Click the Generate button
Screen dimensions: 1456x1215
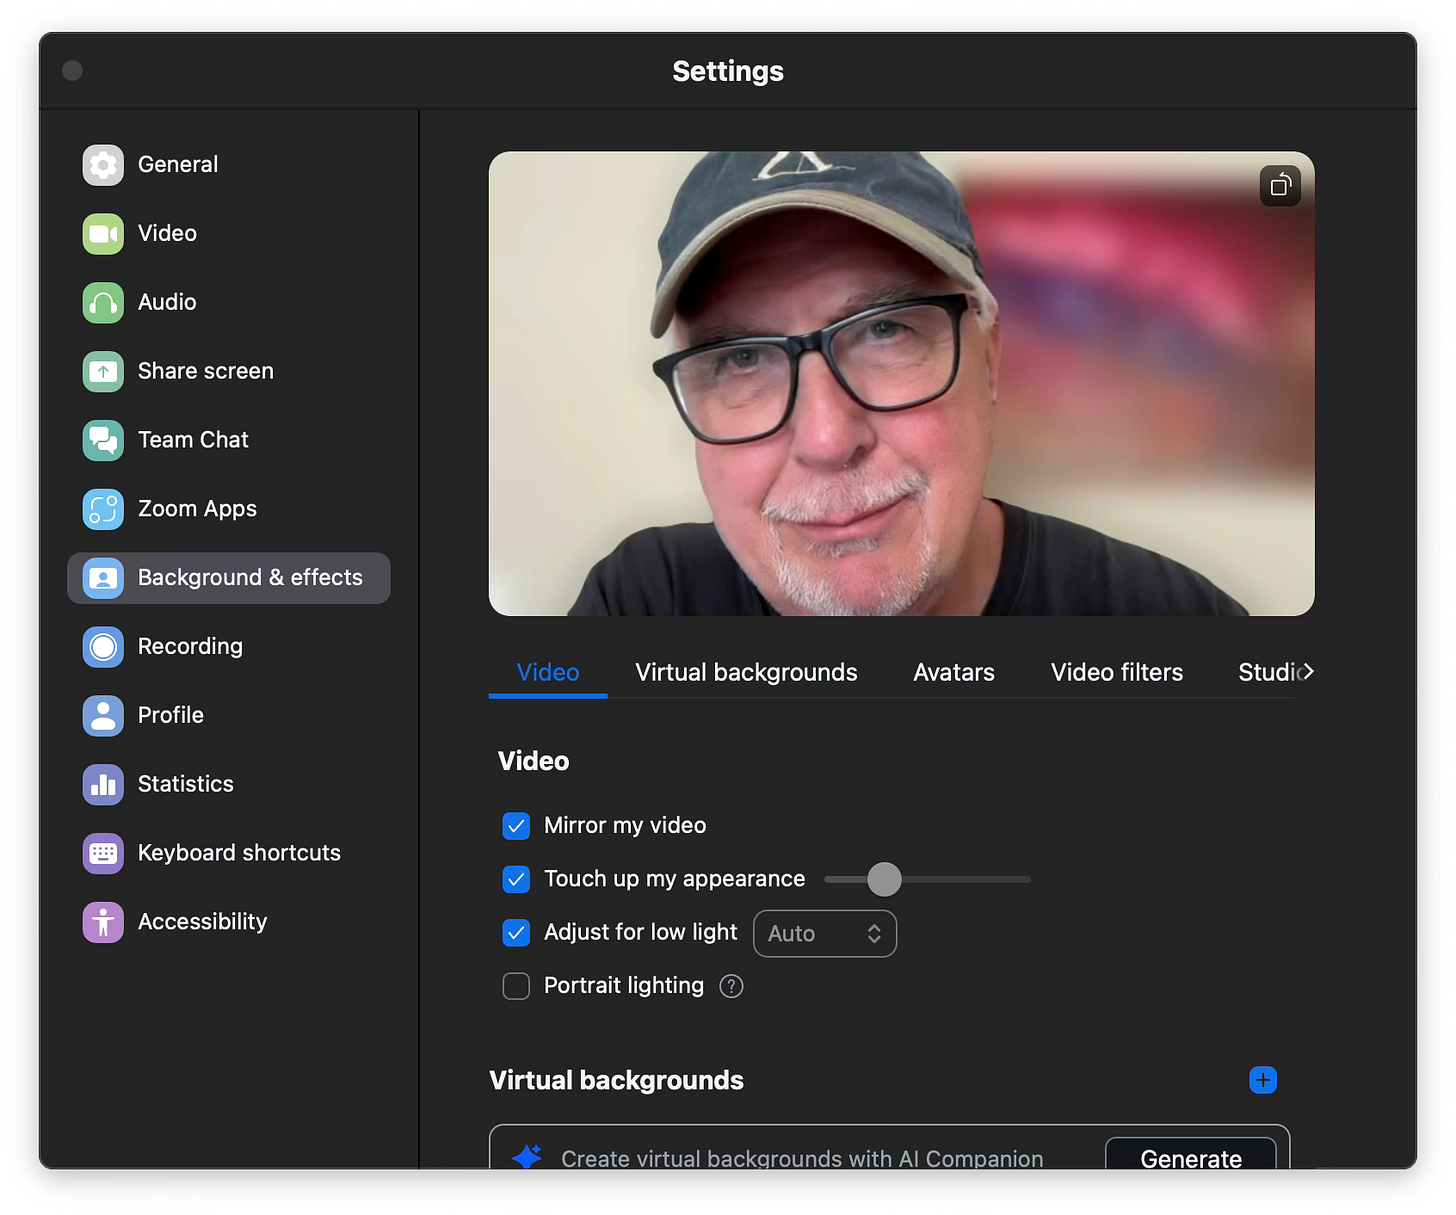pyautogui.click(x=1191, y=1154)
